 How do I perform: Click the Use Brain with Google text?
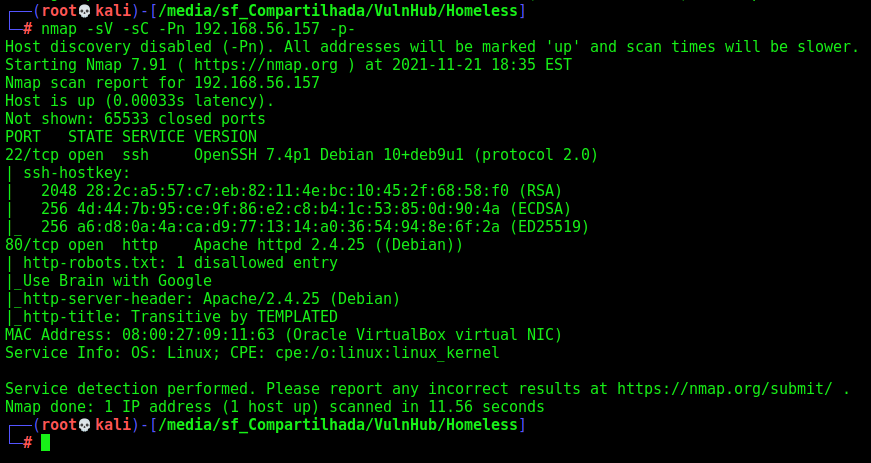click(x=117, y=281)
